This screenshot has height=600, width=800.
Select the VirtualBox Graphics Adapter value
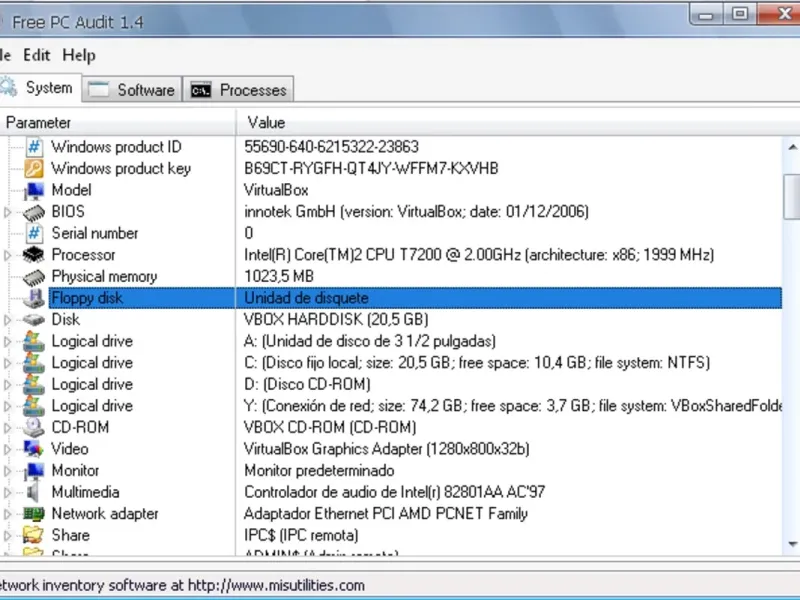pyautogui.click(x=386, y=449)
